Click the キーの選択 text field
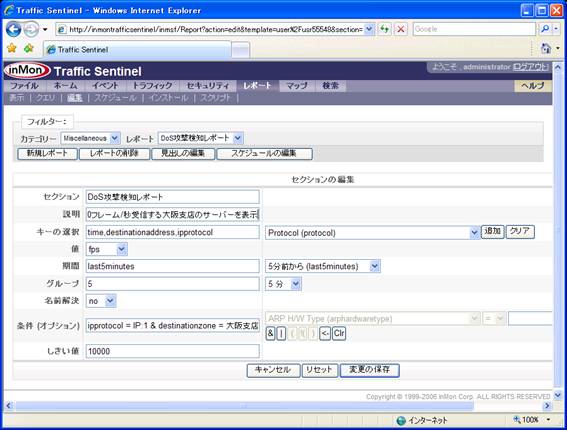Screen dimensions: 567x430 pos(172,232)
